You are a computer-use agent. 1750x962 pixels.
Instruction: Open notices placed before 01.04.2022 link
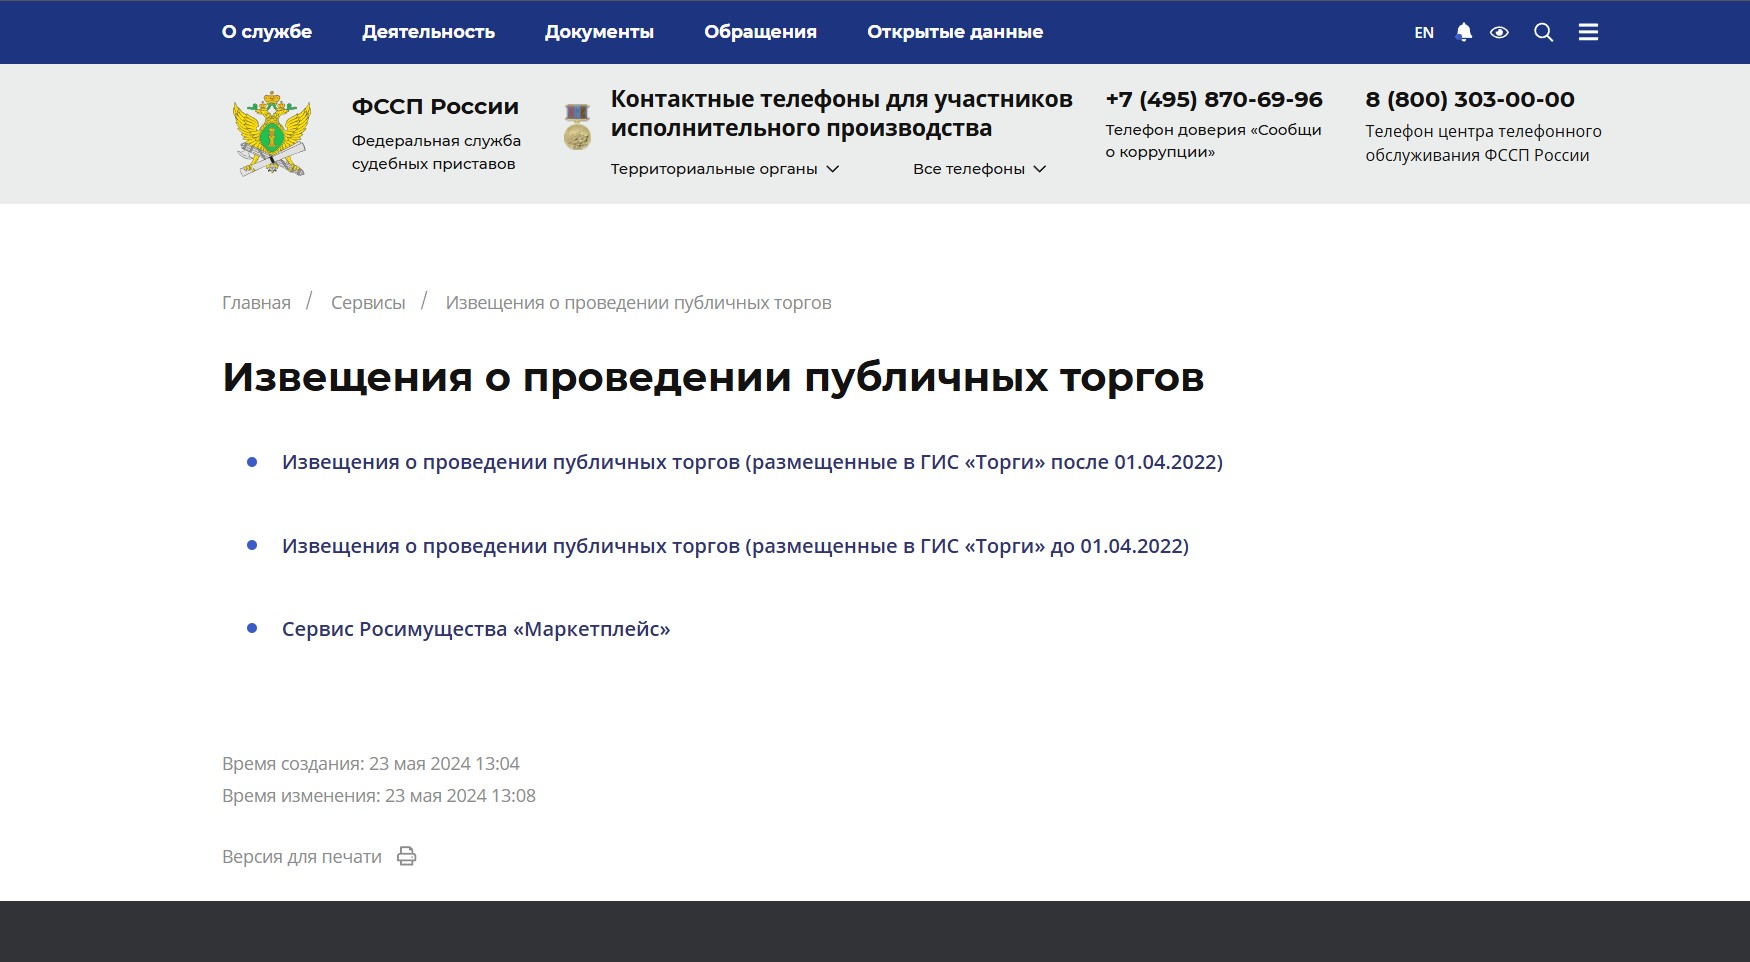tap(735, 546)
